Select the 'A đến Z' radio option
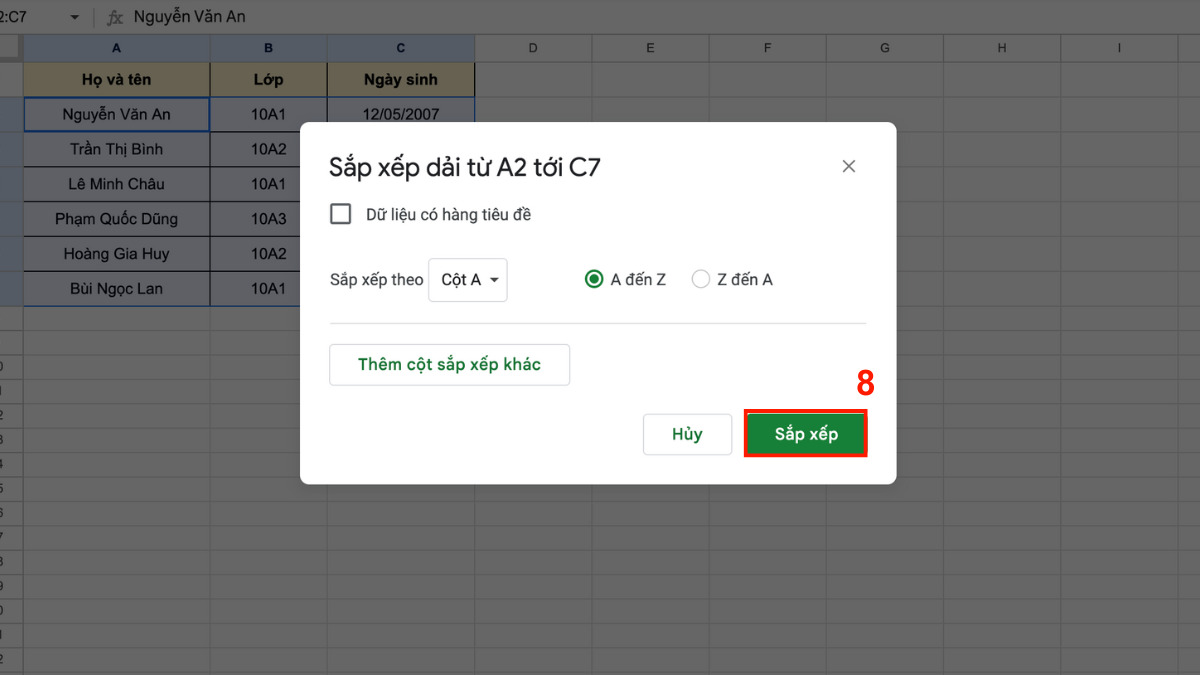Image resolution: width=1200 pixels, height=675 pixels. (594, 280)
